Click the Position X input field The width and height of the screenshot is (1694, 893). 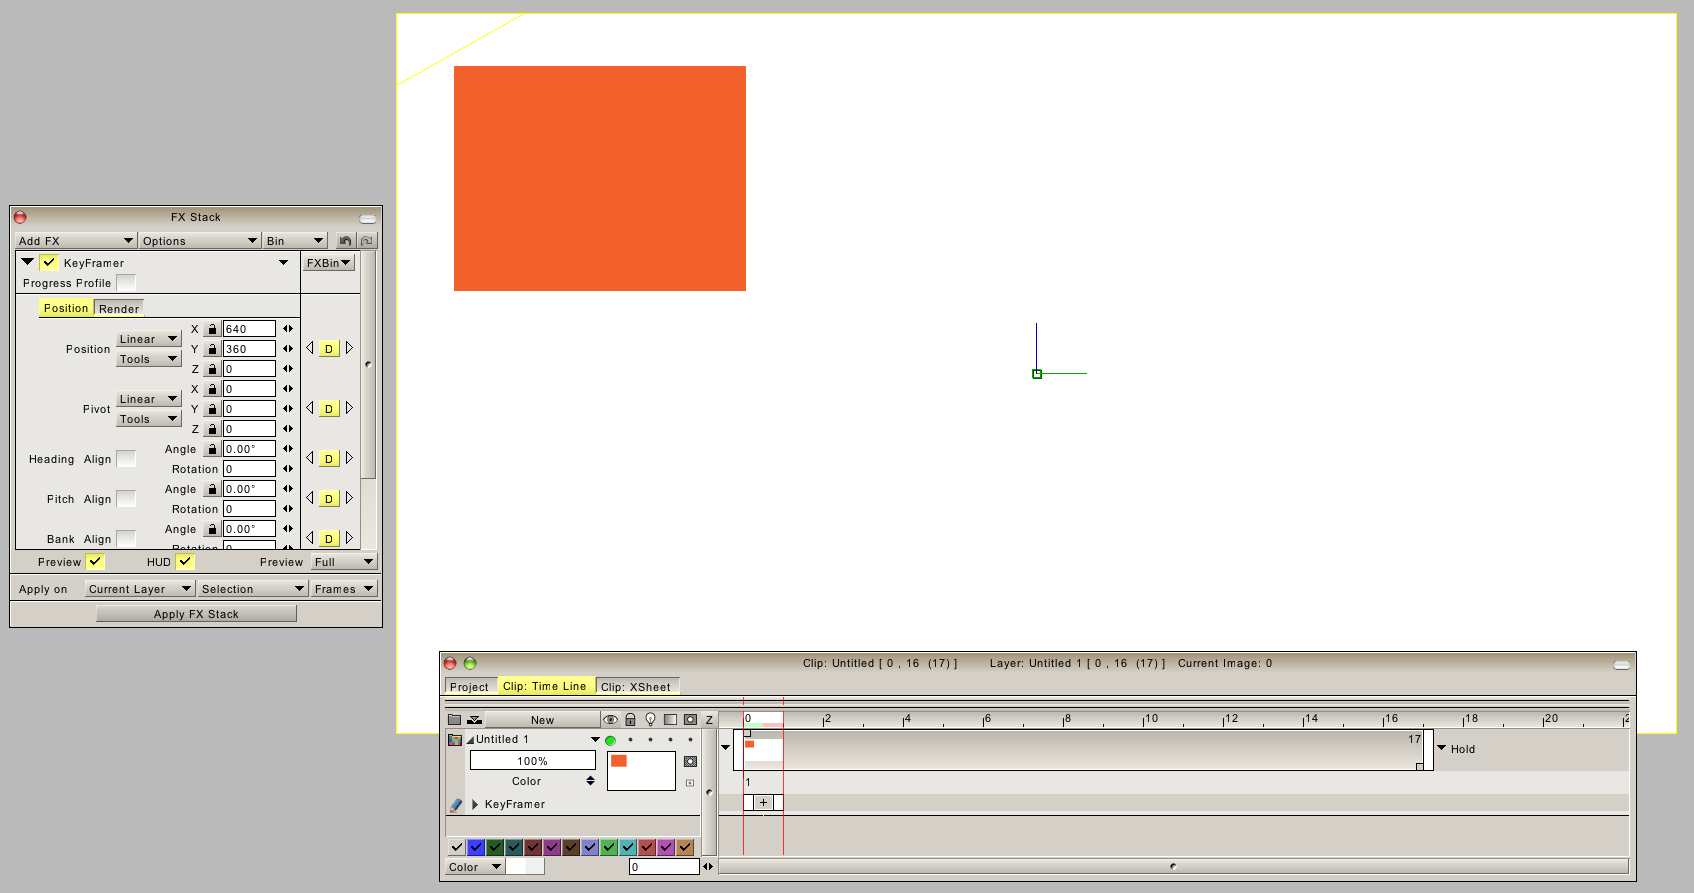(x=249, y=329)
